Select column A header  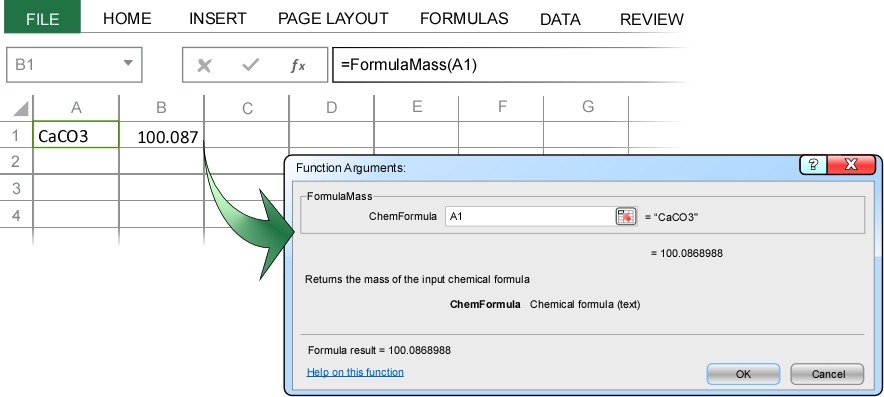[76, 107]
